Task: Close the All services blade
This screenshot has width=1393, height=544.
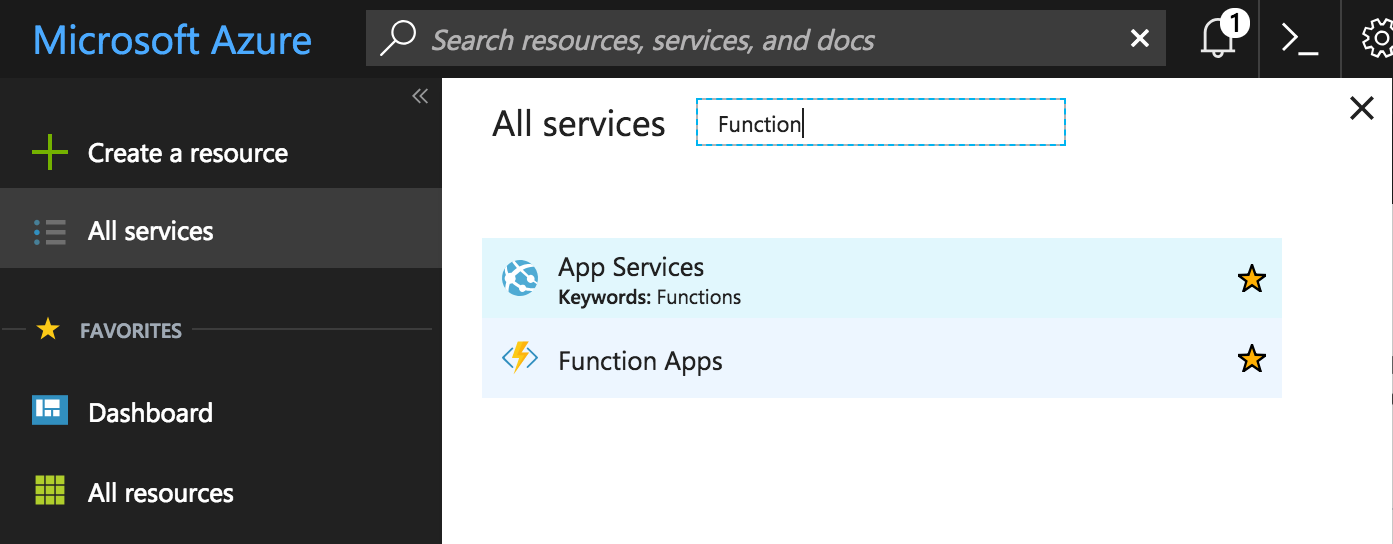Action: [x=1362, y=108]
